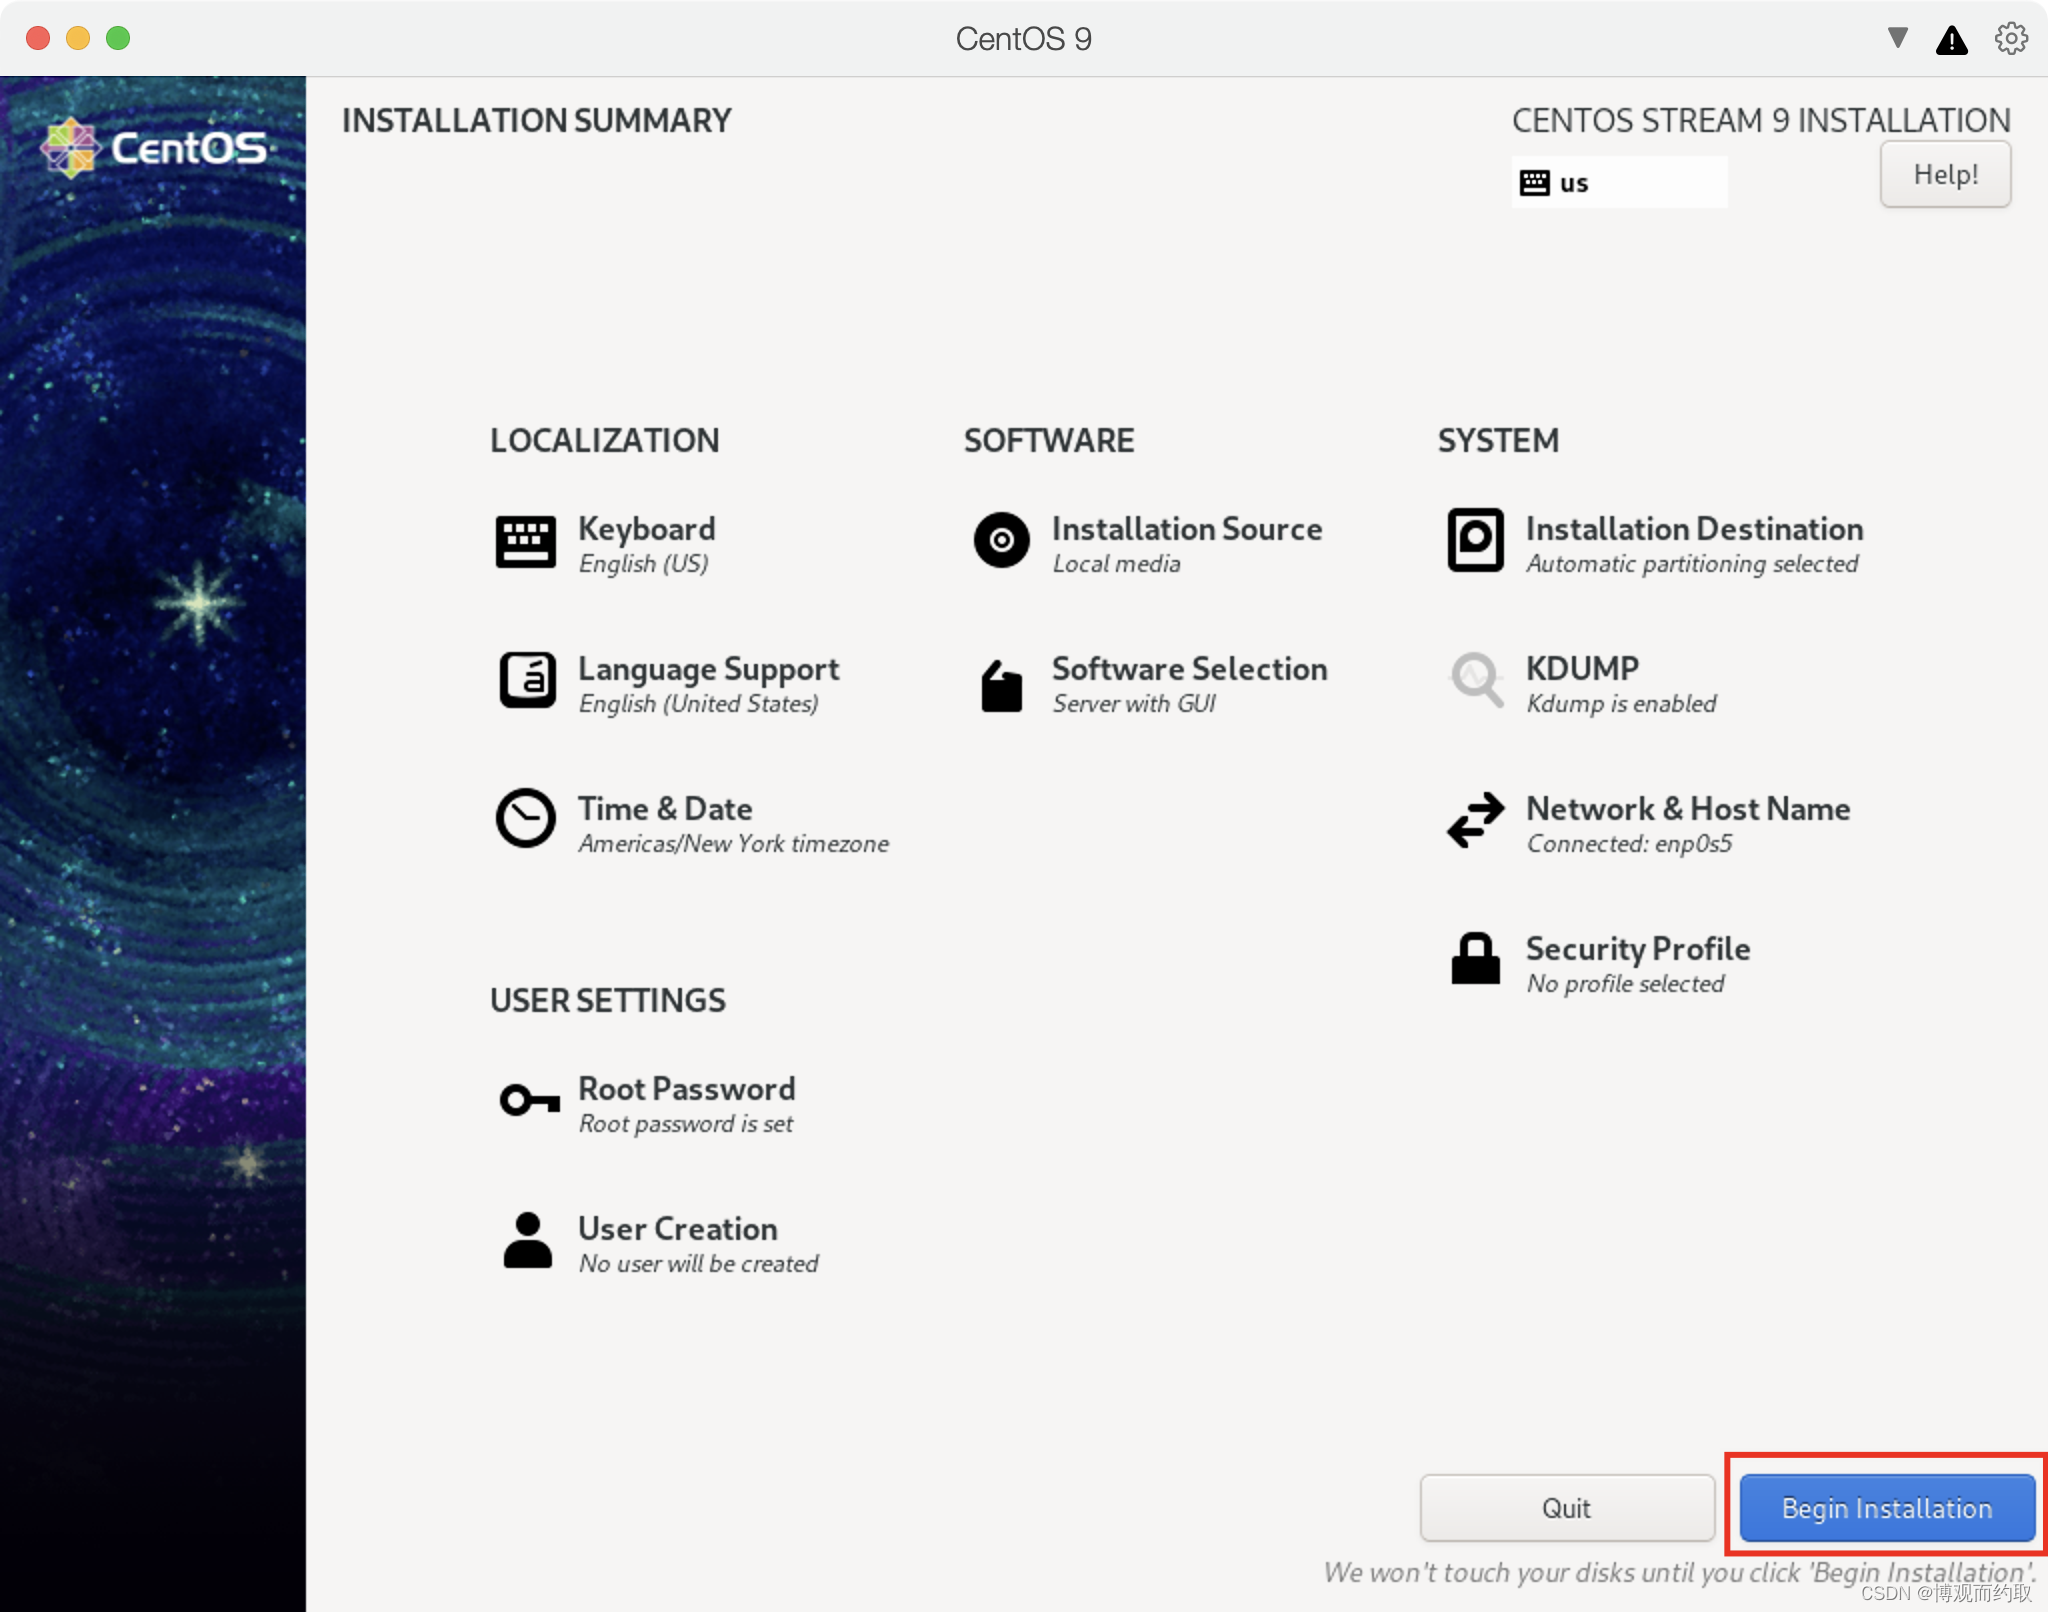Screen dimensions: 2048x1612
Task: Open Root Password label
Action: point(686,1088)
